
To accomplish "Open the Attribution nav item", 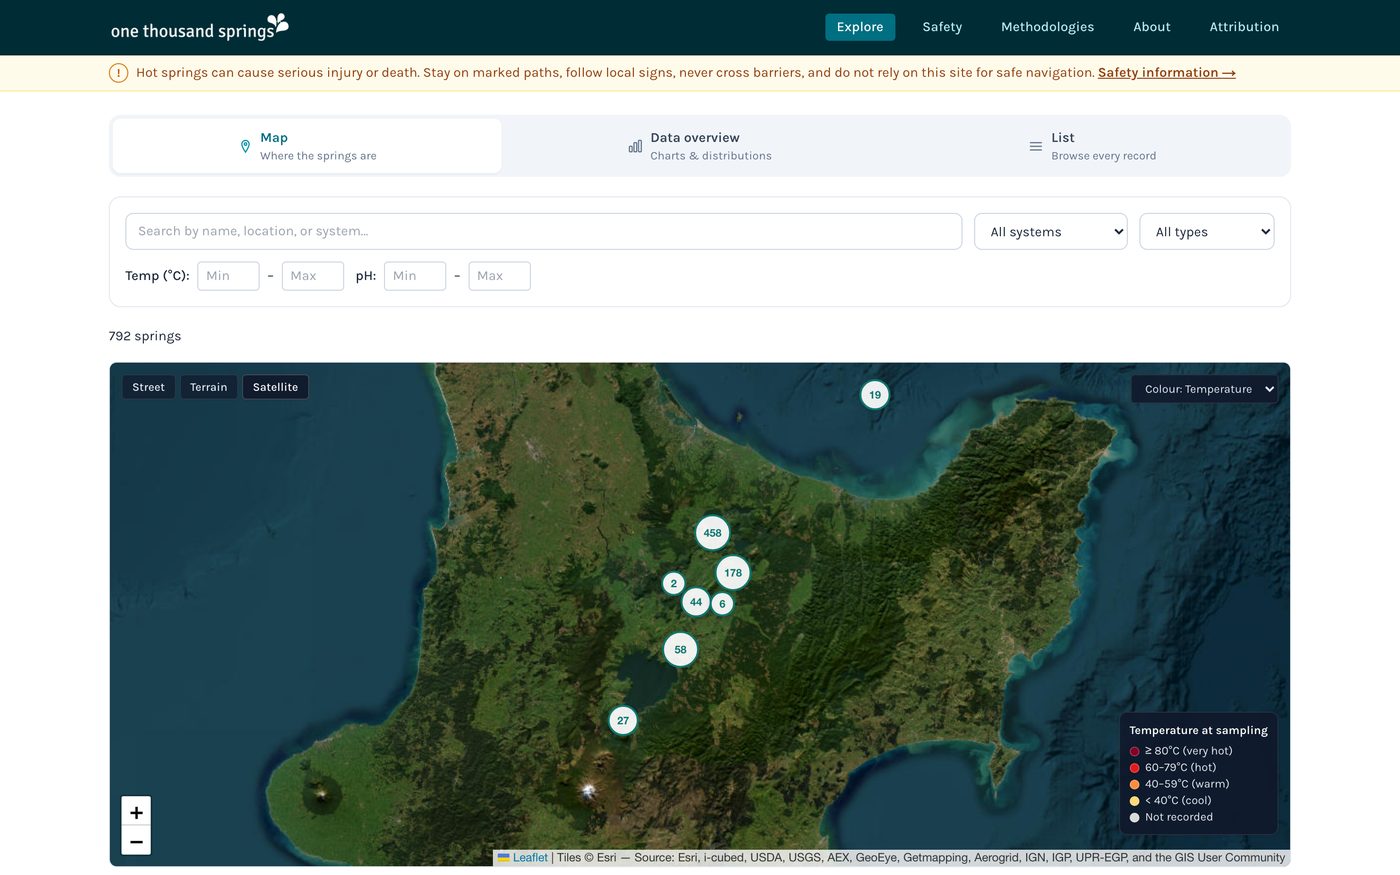I will coord(1244,27).
